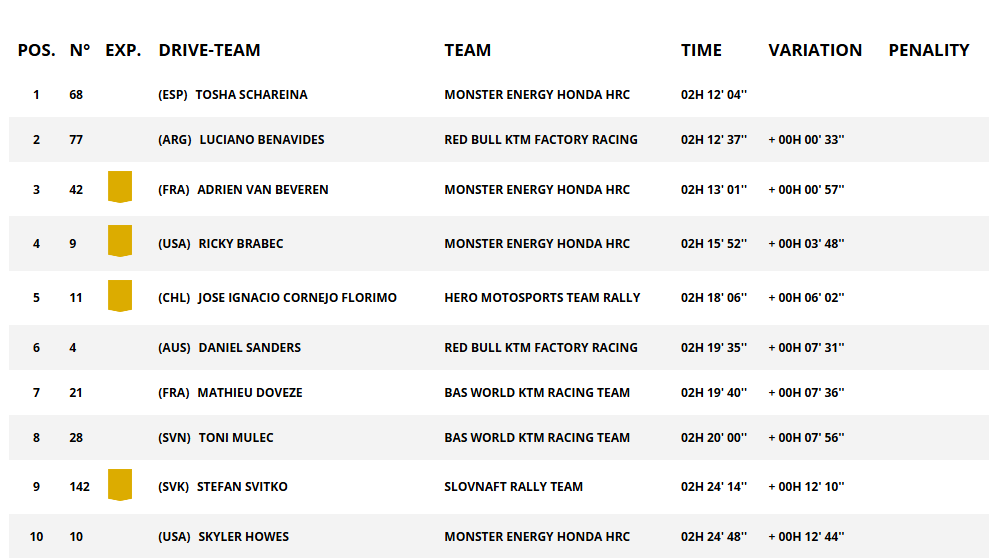Click yellow badge beside Jose Ignacio Cornejo Florimo

click(120, 295)
